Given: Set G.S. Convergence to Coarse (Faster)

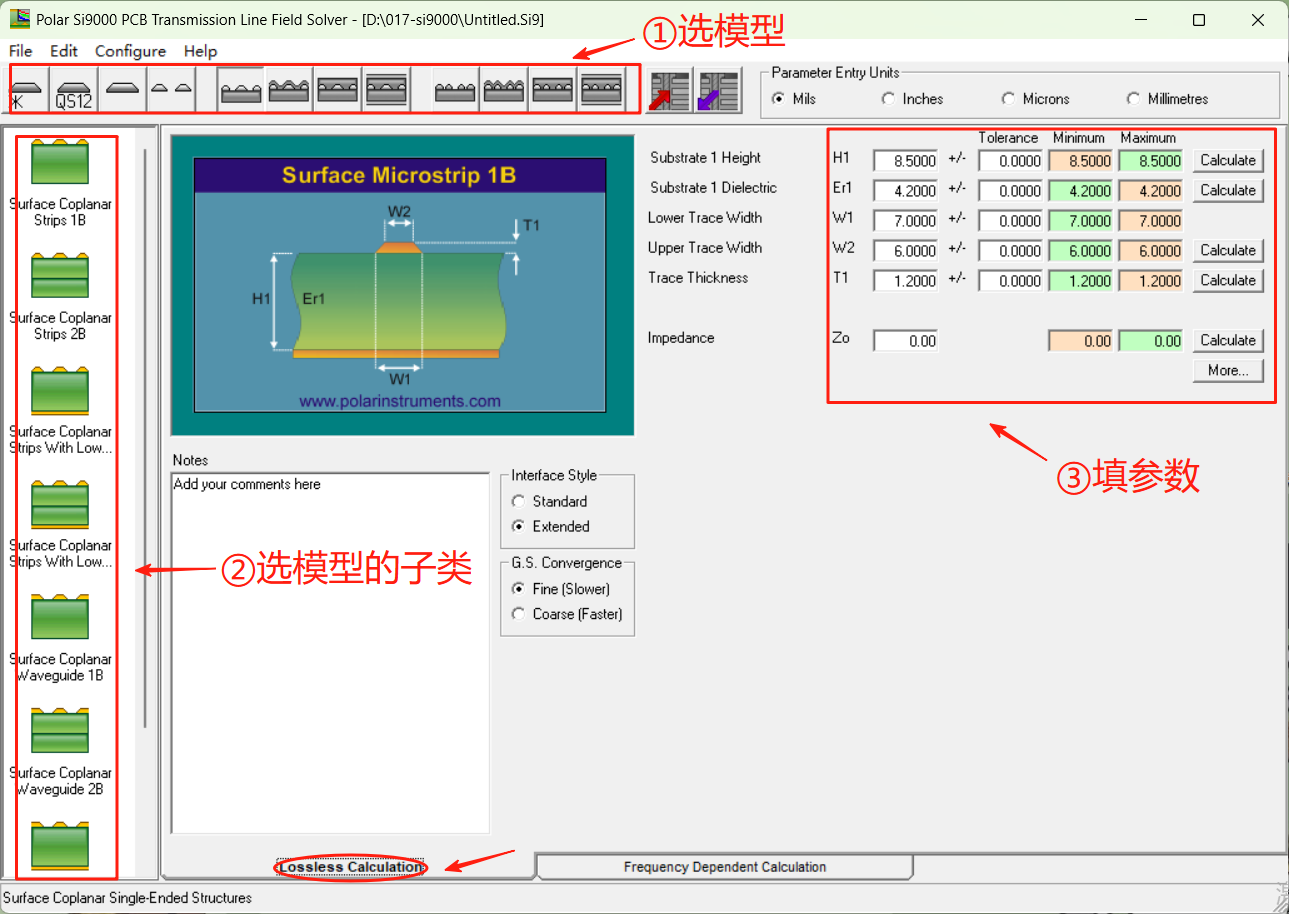Looking at the screenshot, I should pos(518,614).
